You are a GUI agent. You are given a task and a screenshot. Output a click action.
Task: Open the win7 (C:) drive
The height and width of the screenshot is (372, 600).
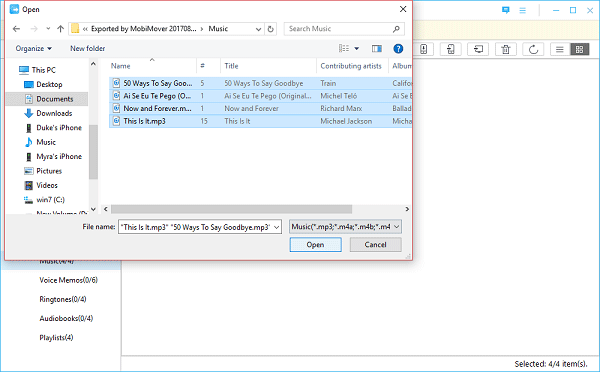[50, 200]
